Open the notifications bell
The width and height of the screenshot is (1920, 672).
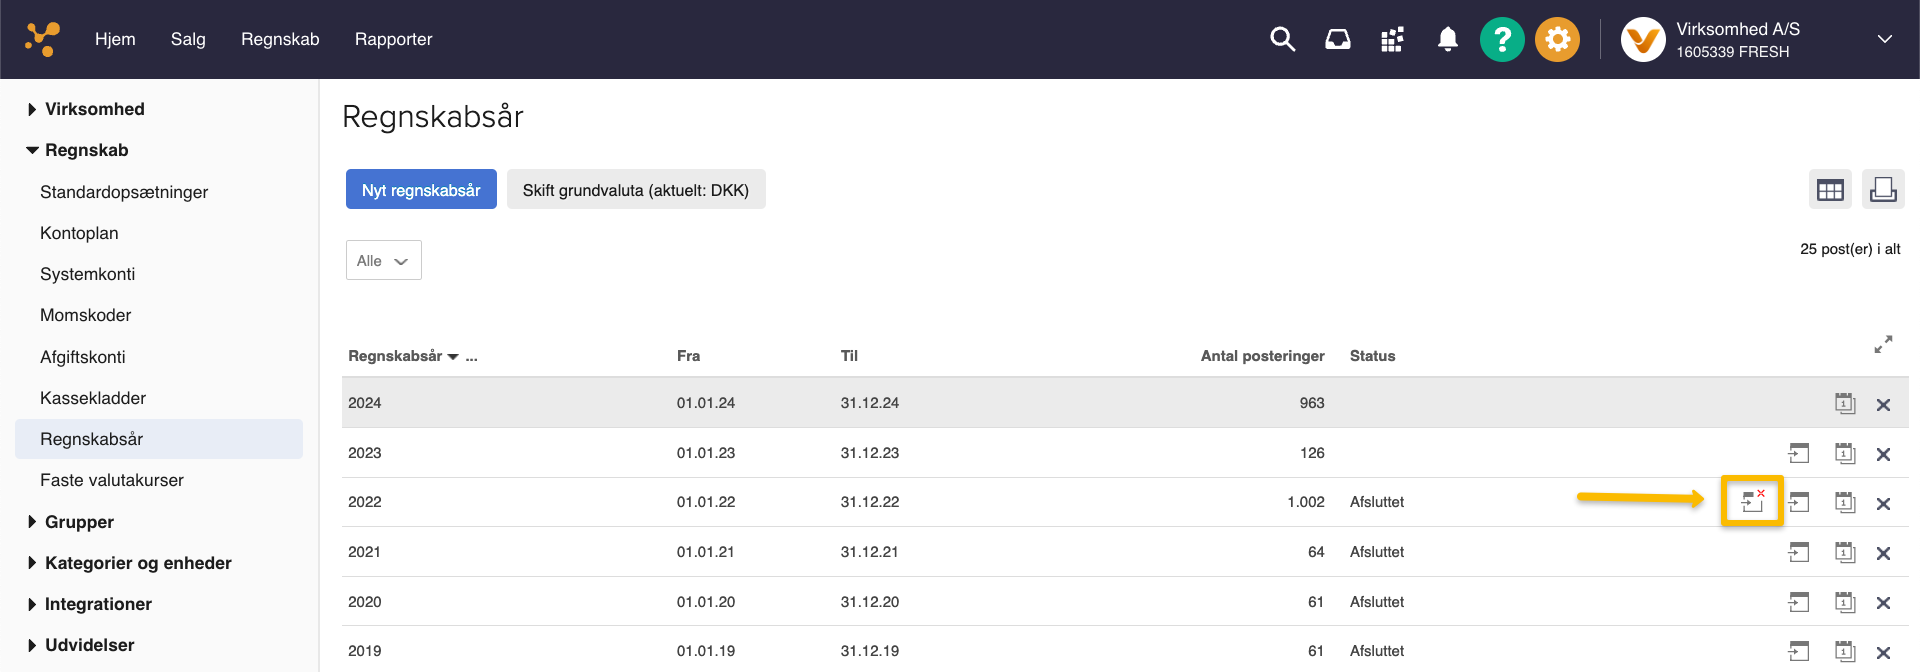(x=1447, y=40)
